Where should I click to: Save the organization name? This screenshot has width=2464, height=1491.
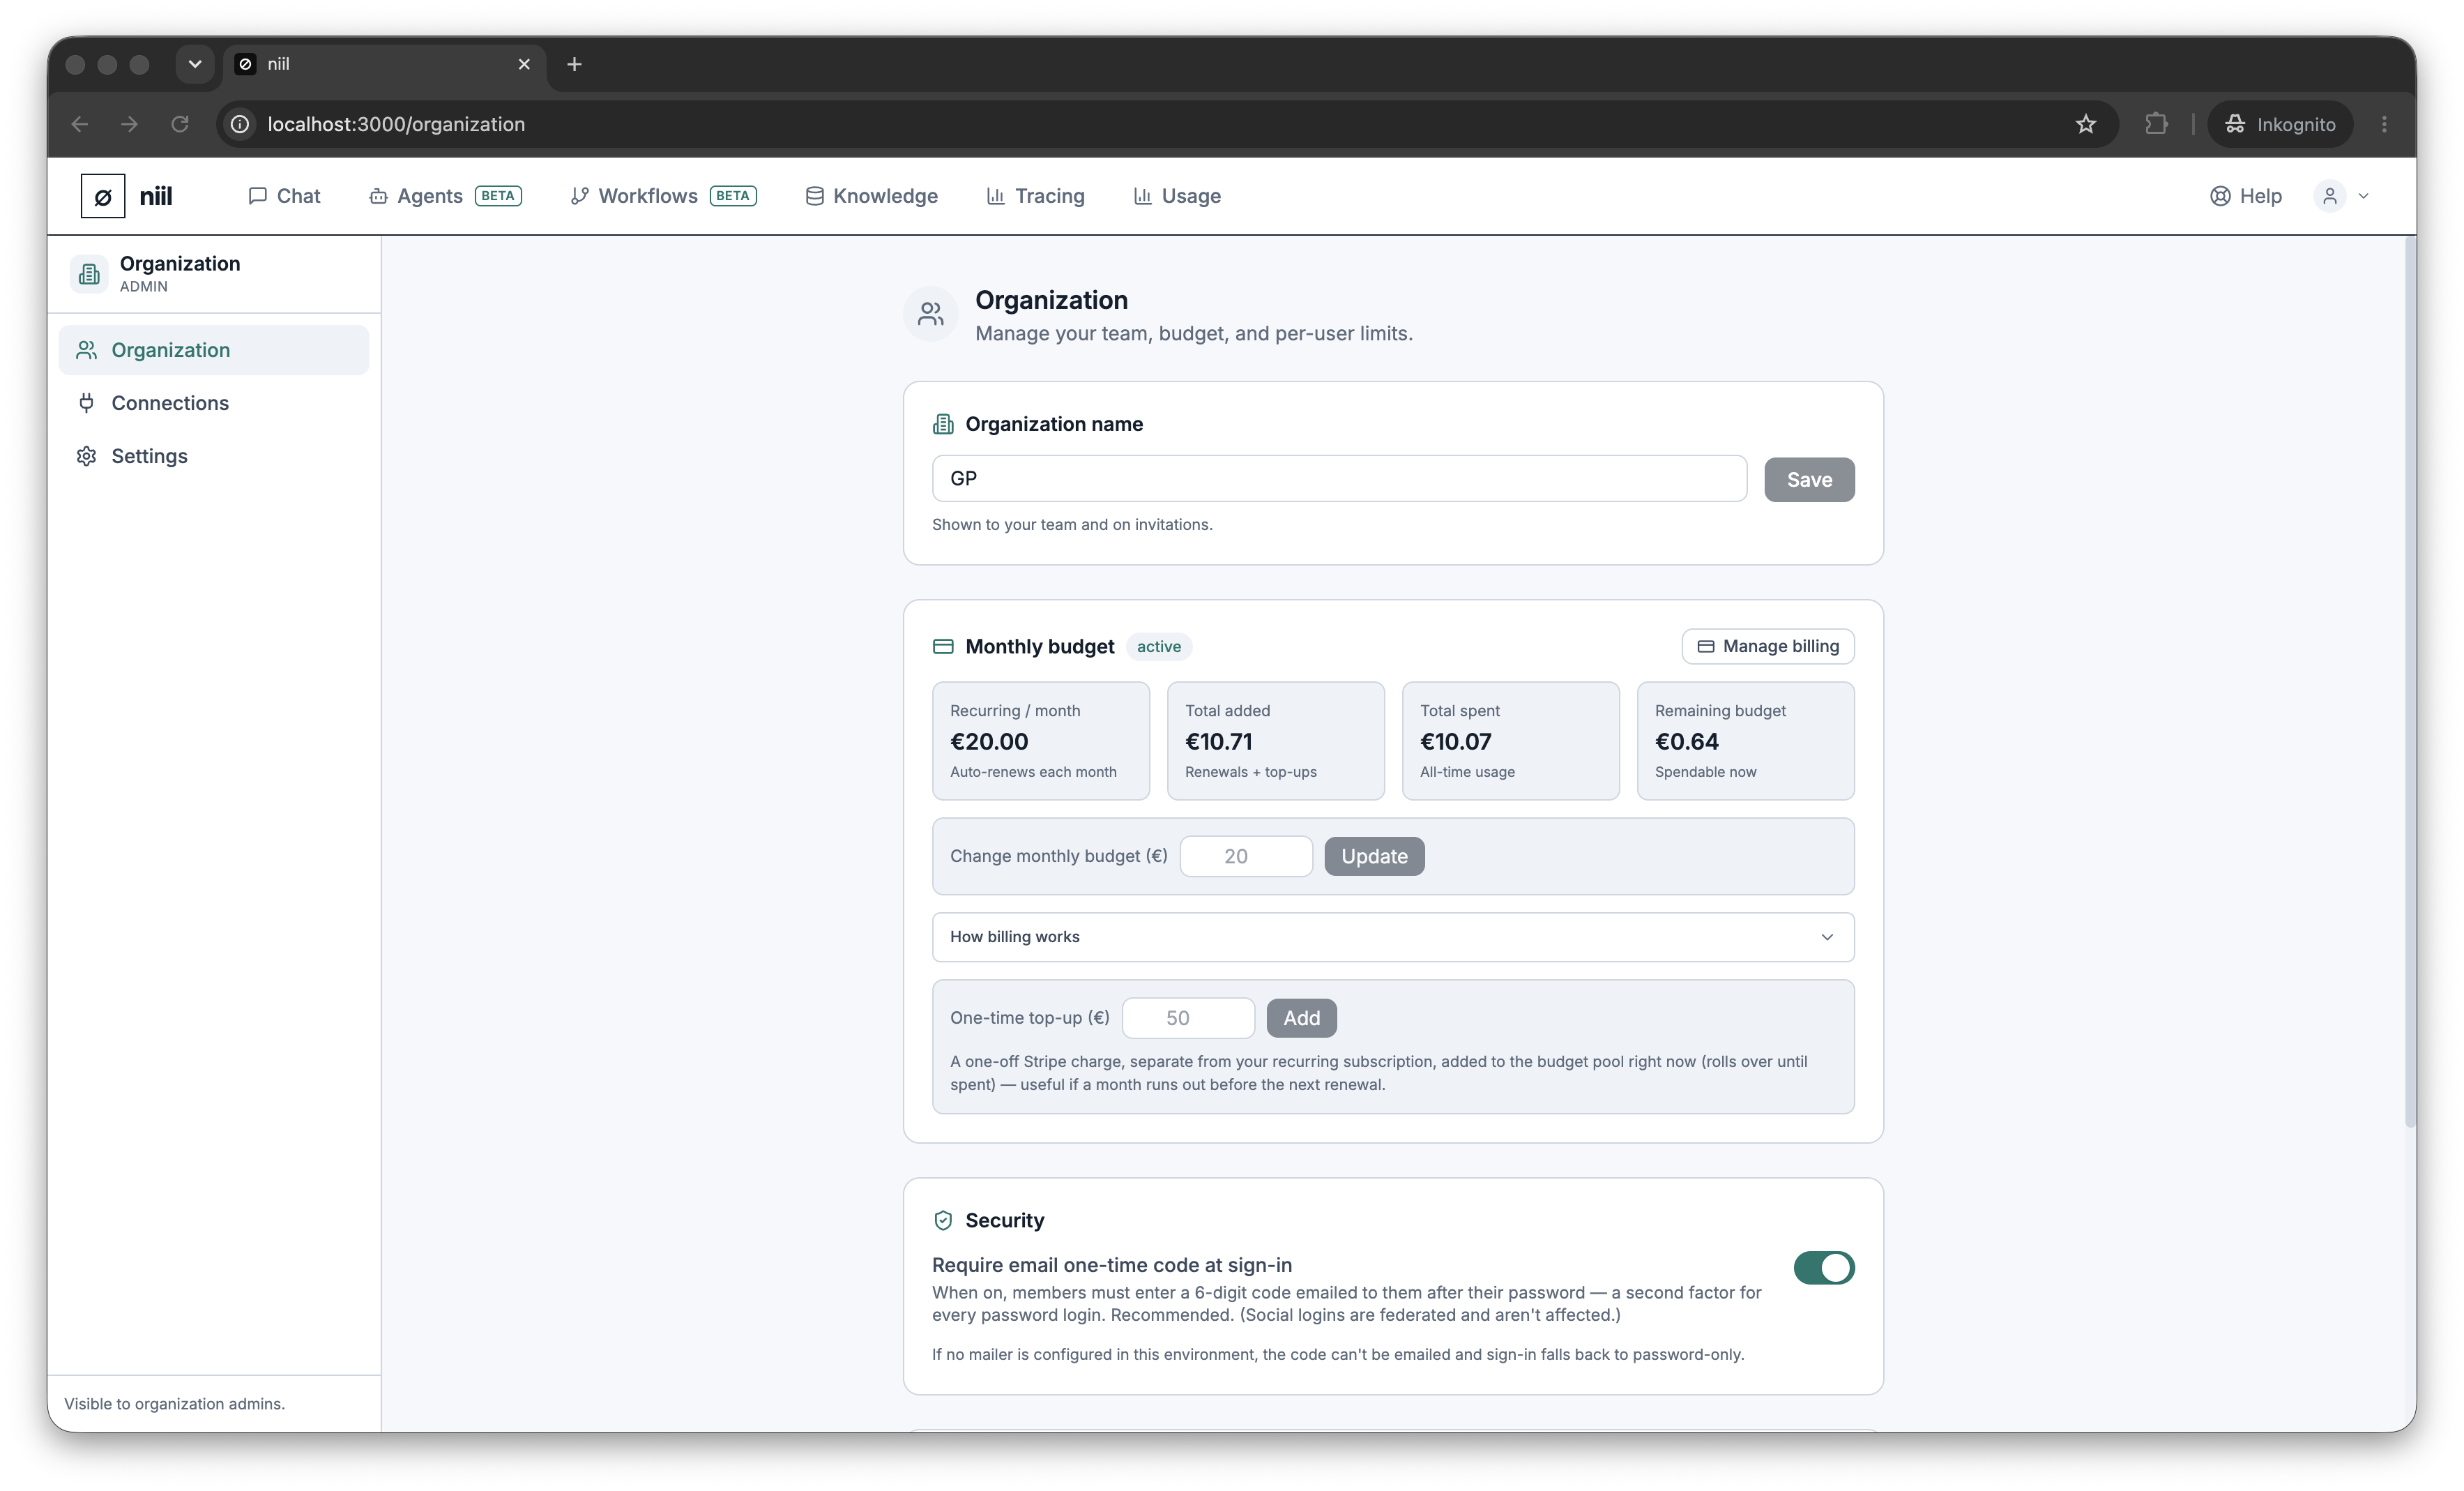click(x=1809, y=479)
